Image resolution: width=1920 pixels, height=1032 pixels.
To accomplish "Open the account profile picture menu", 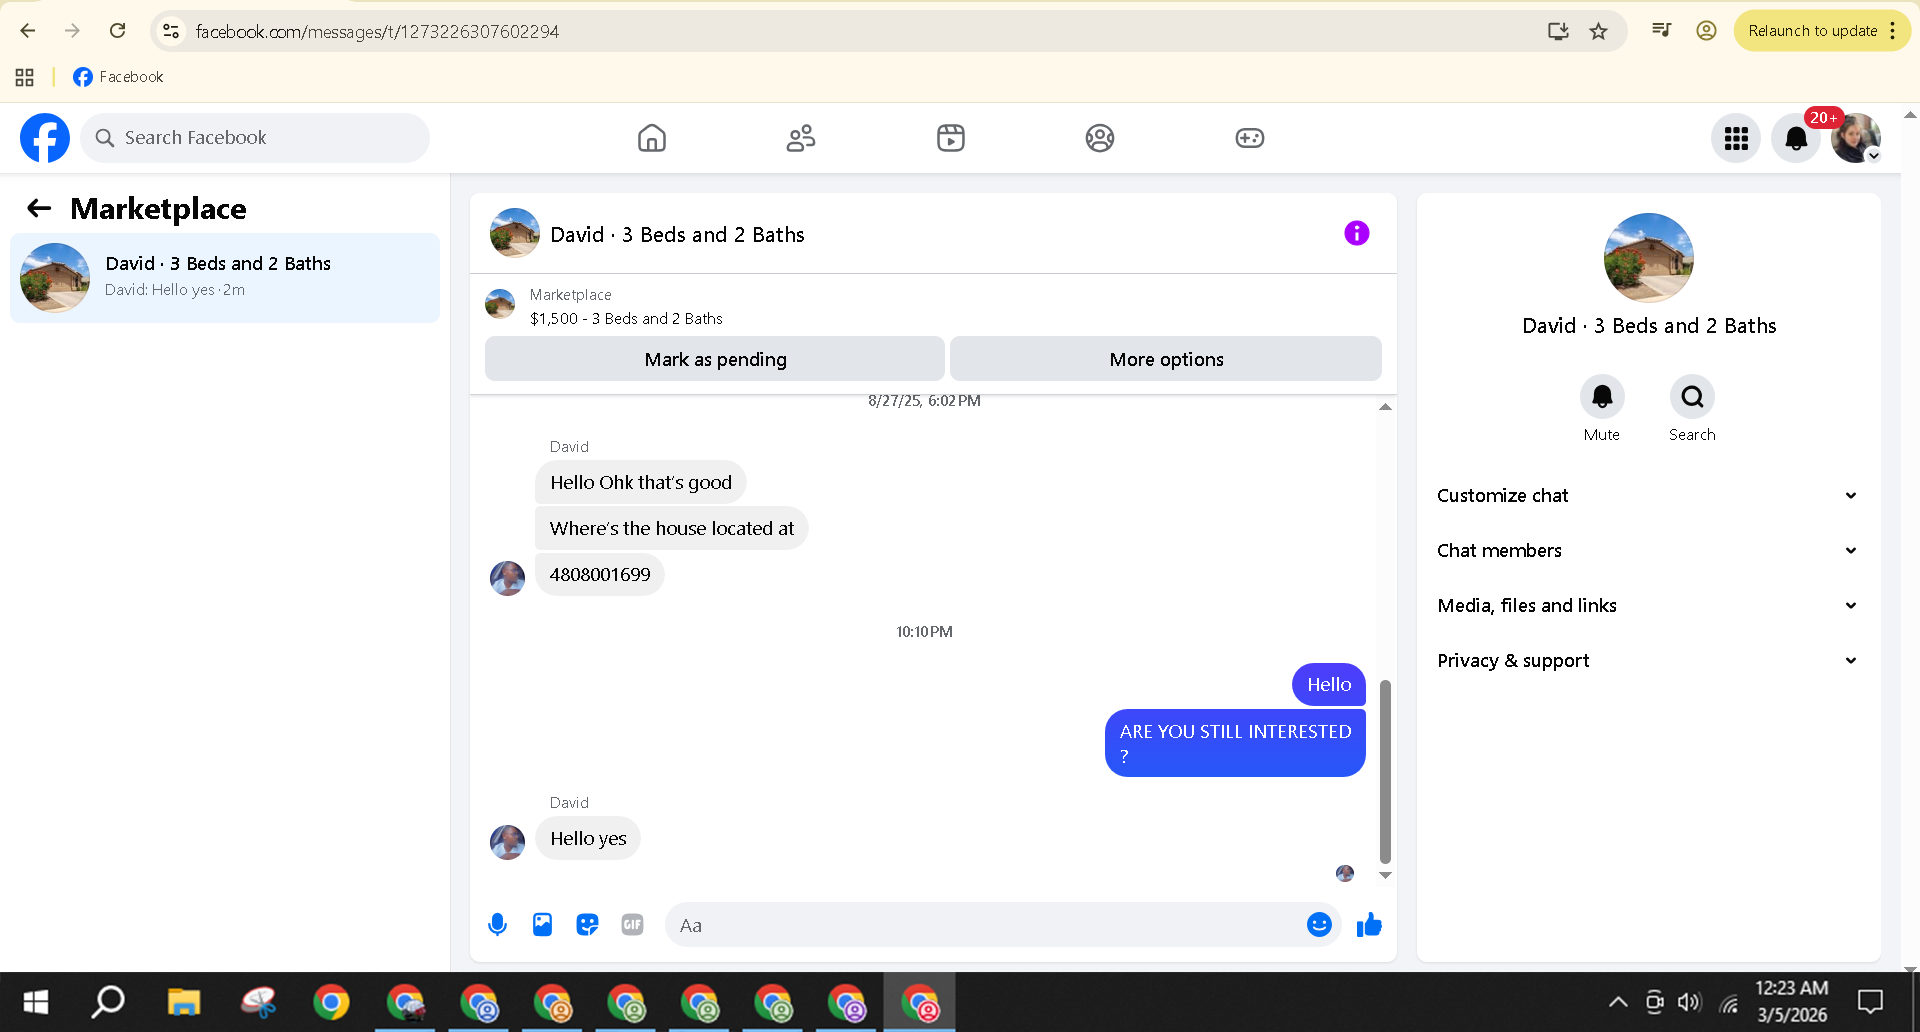I will [x=1856, y=138].
